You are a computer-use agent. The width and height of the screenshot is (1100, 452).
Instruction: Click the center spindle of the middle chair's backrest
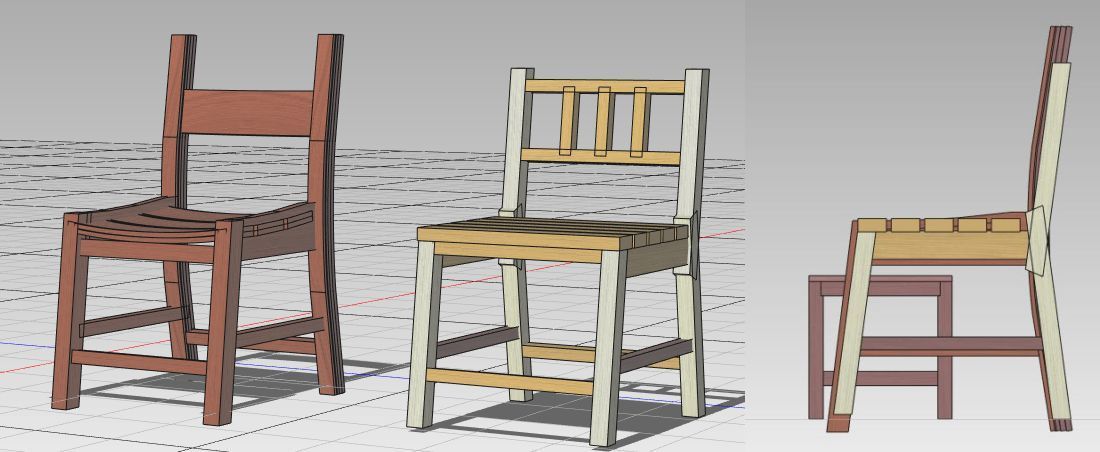point(603,122)
